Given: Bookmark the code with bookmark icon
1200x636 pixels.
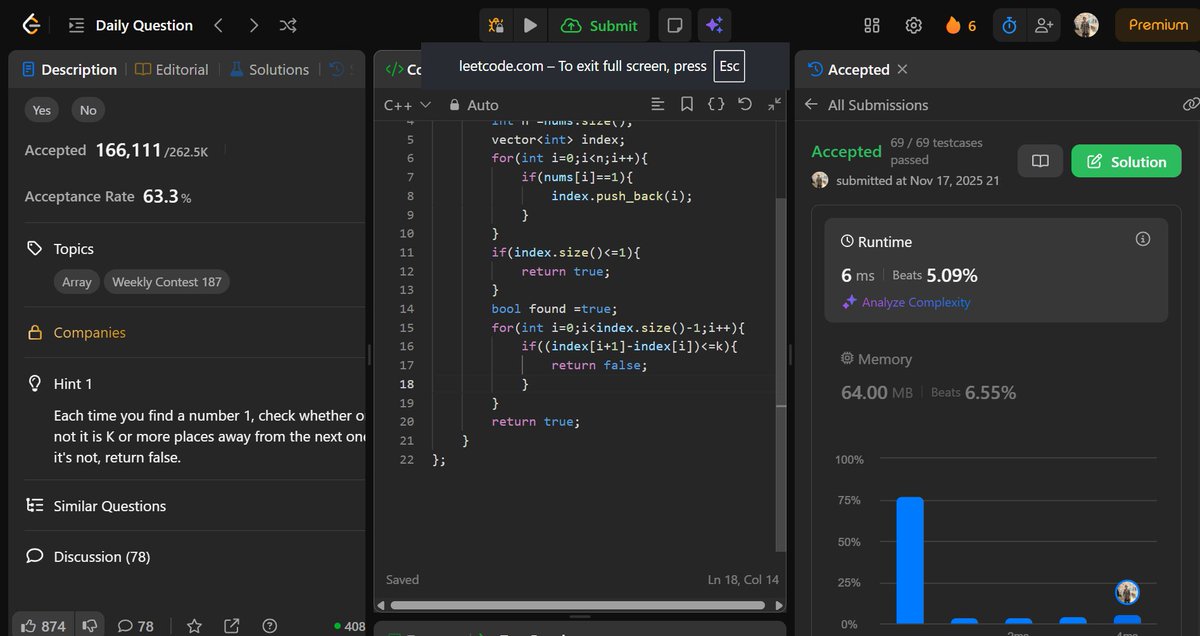Looking at the screenshot, I should (x=686, y=104).
